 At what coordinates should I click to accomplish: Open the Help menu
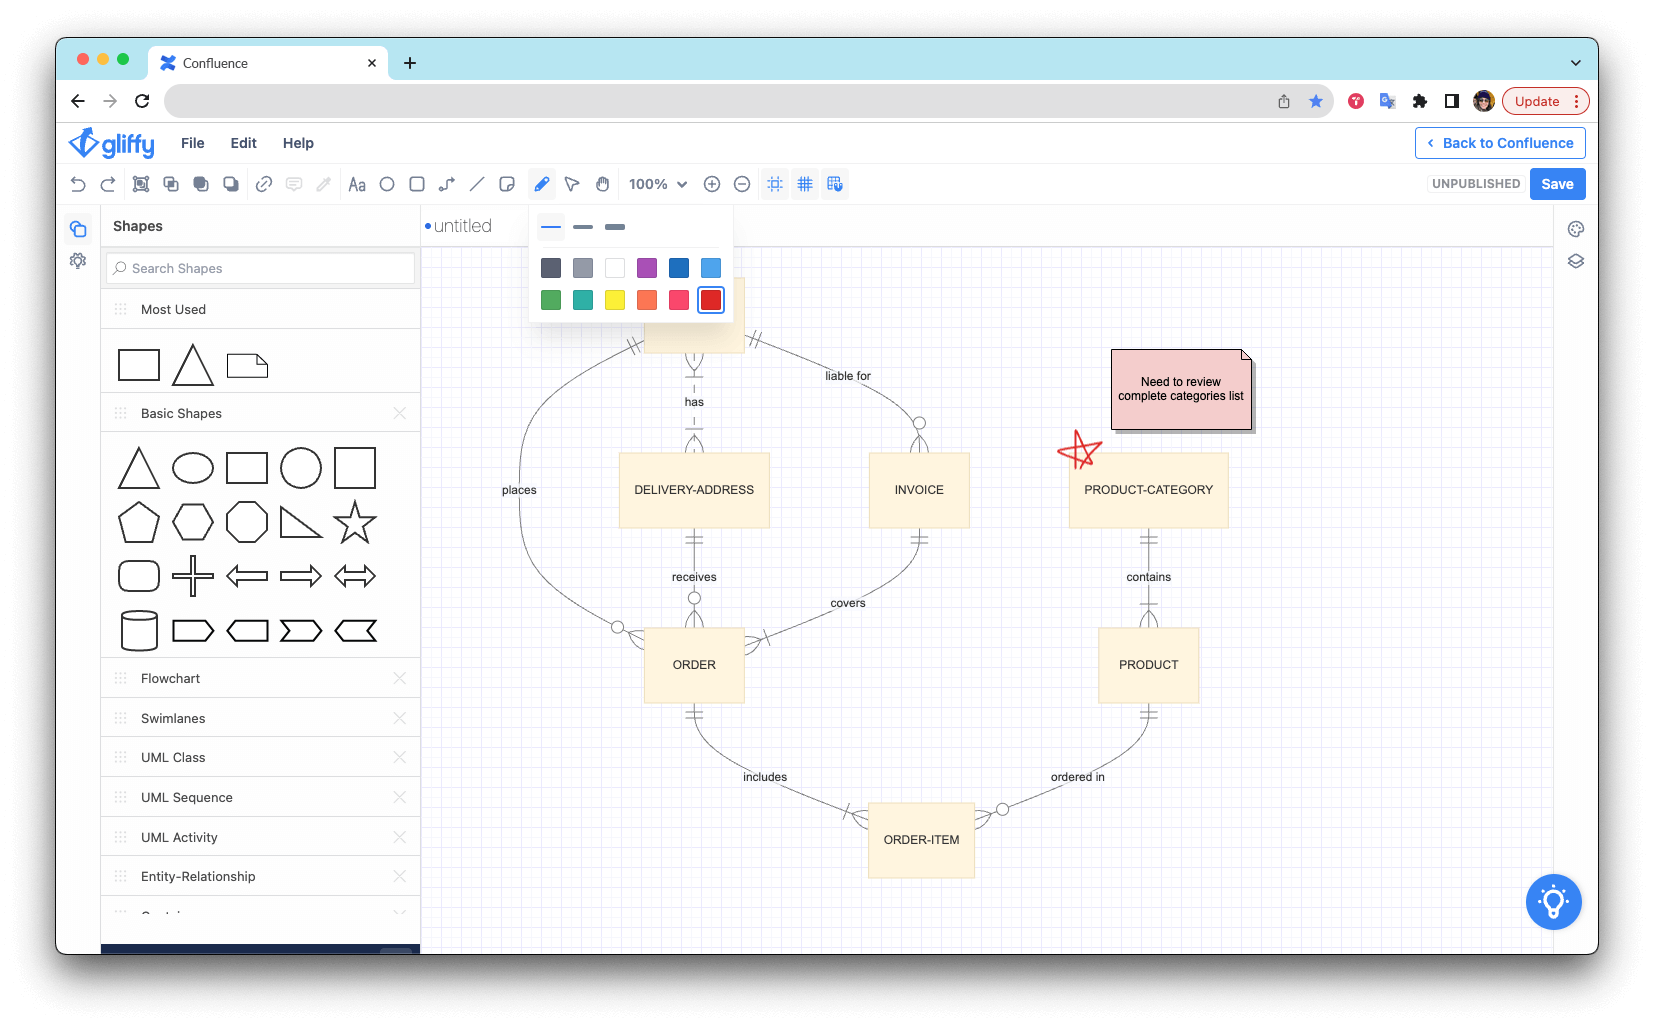point(298,143)
